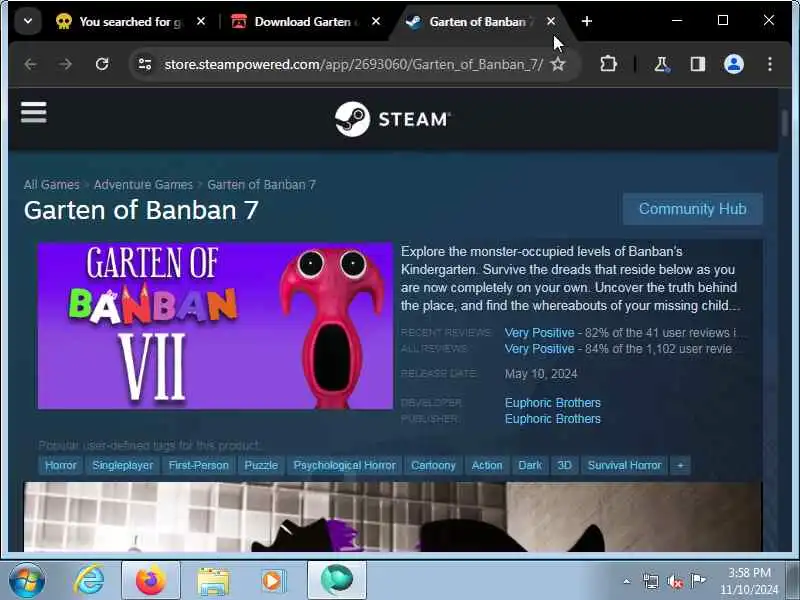Open Windows Explorer folder on taskbar
The width and height of the screenshot is (800, 600).
click(213, 581)
